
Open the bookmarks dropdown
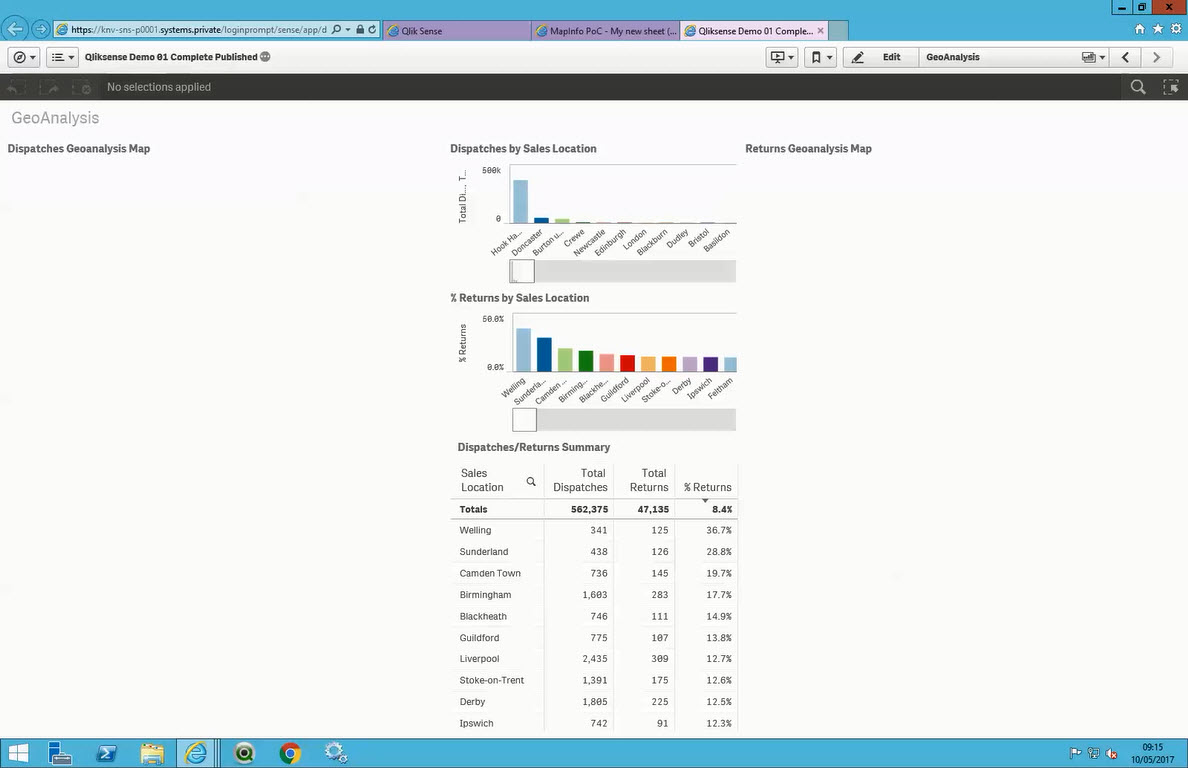coord(822,57)
